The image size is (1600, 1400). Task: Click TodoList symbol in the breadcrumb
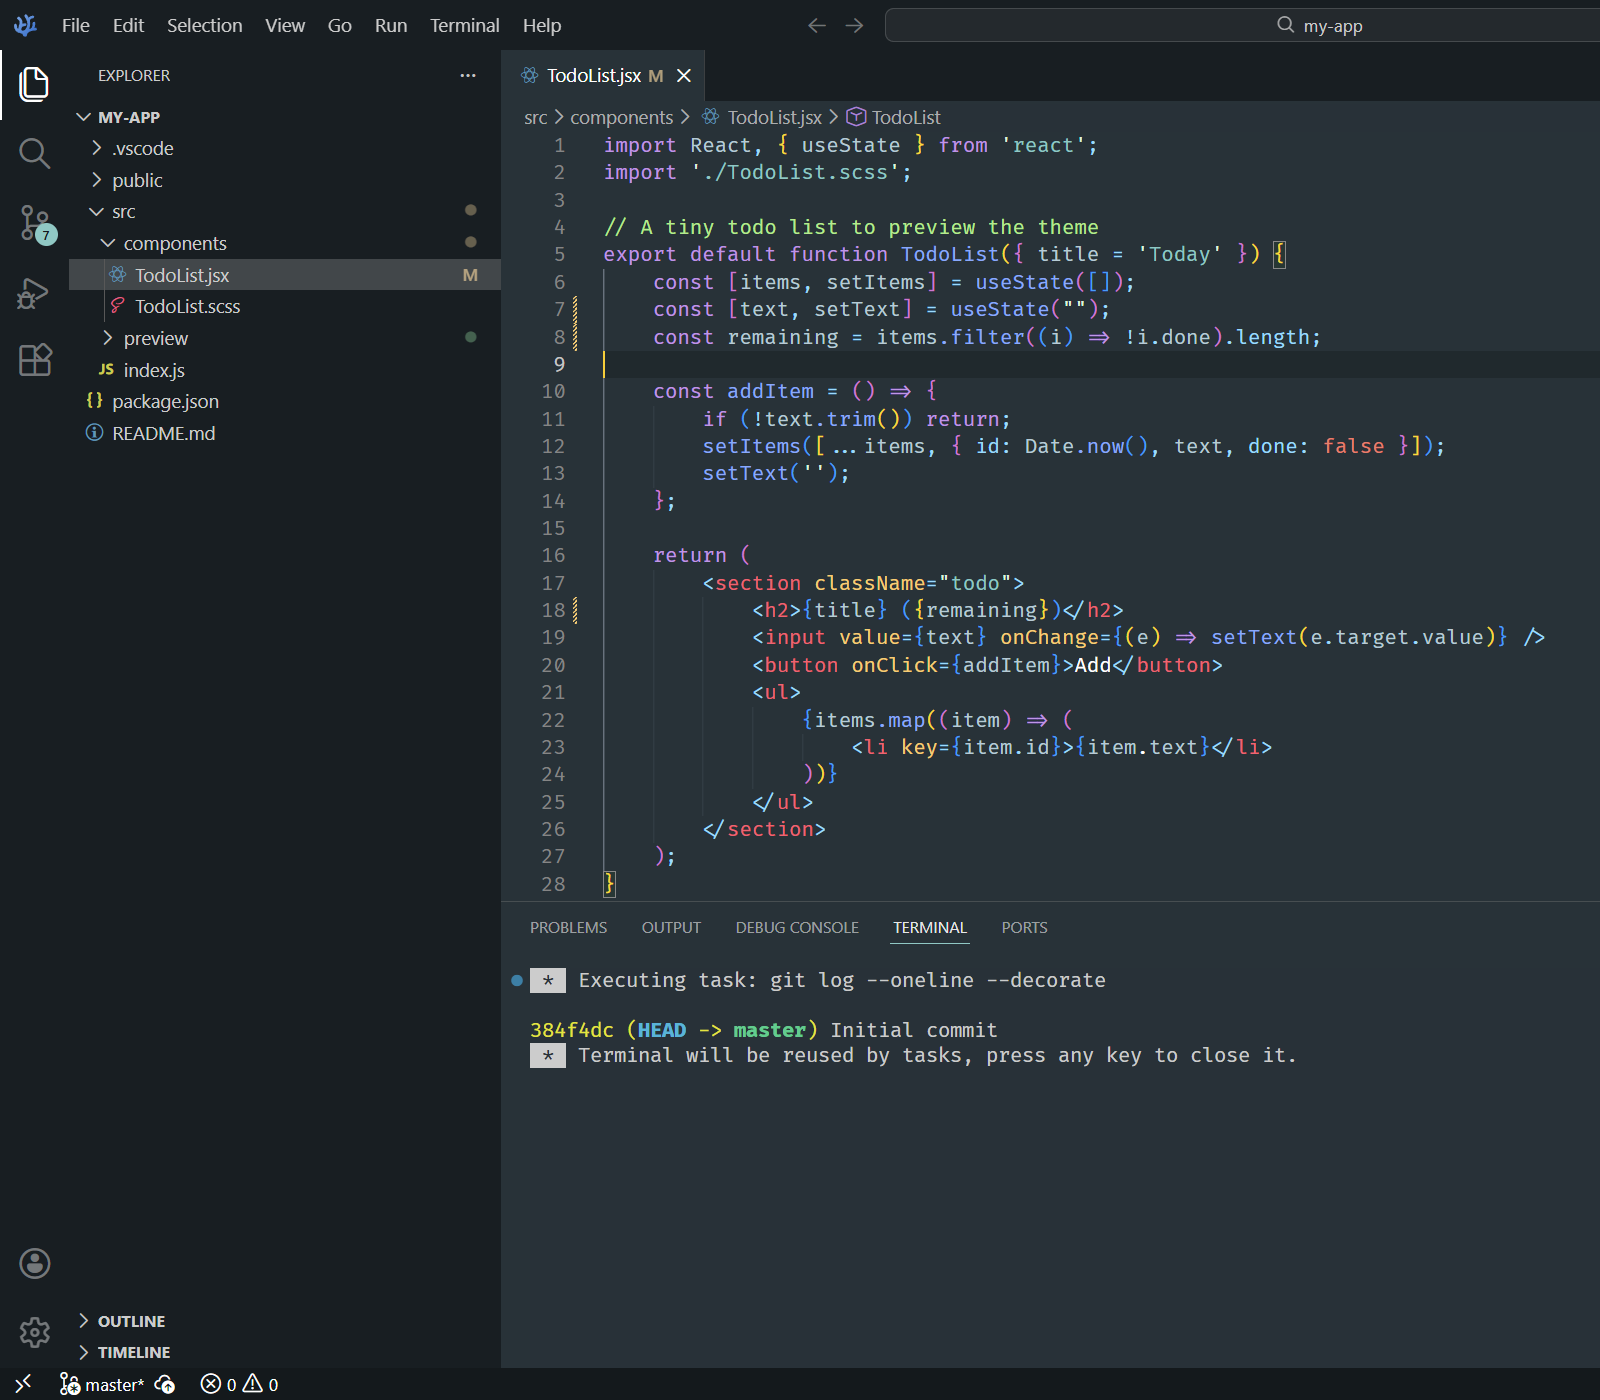click(x=894, y=117)
